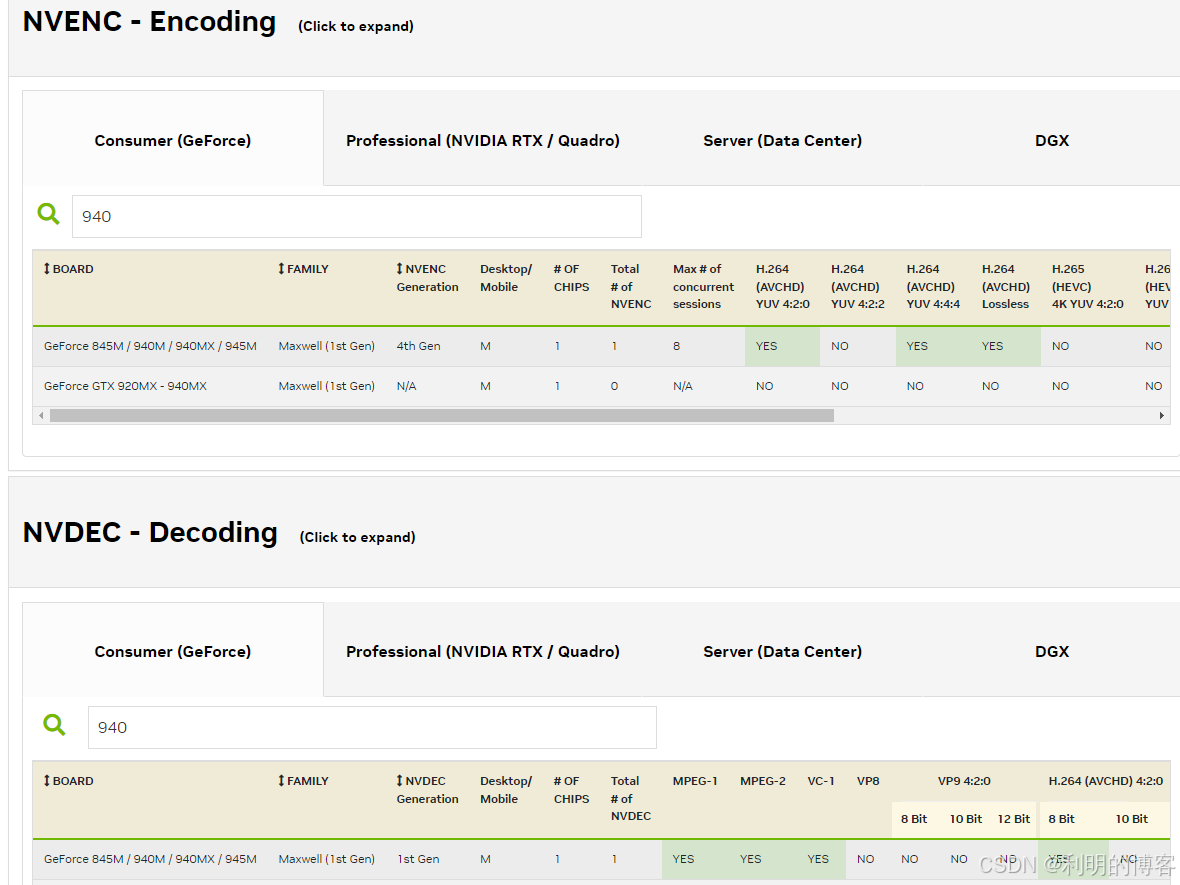Sort by NVENC Generation column
Screen dimensions: 1180x885
click(427, 278)
